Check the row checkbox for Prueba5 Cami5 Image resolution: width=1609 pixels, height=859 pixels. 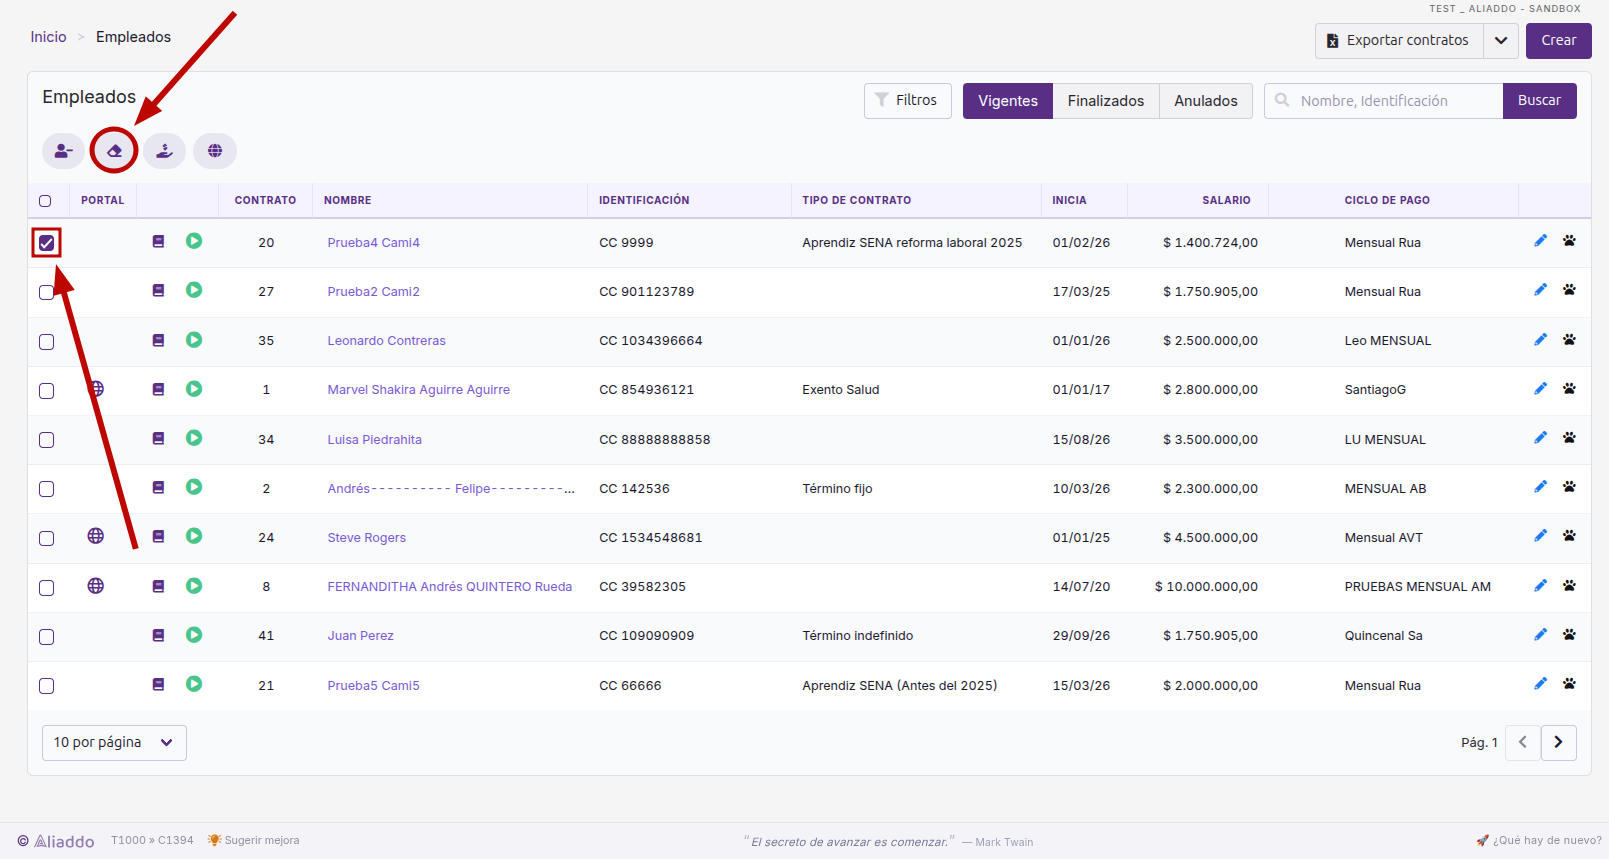47,686
